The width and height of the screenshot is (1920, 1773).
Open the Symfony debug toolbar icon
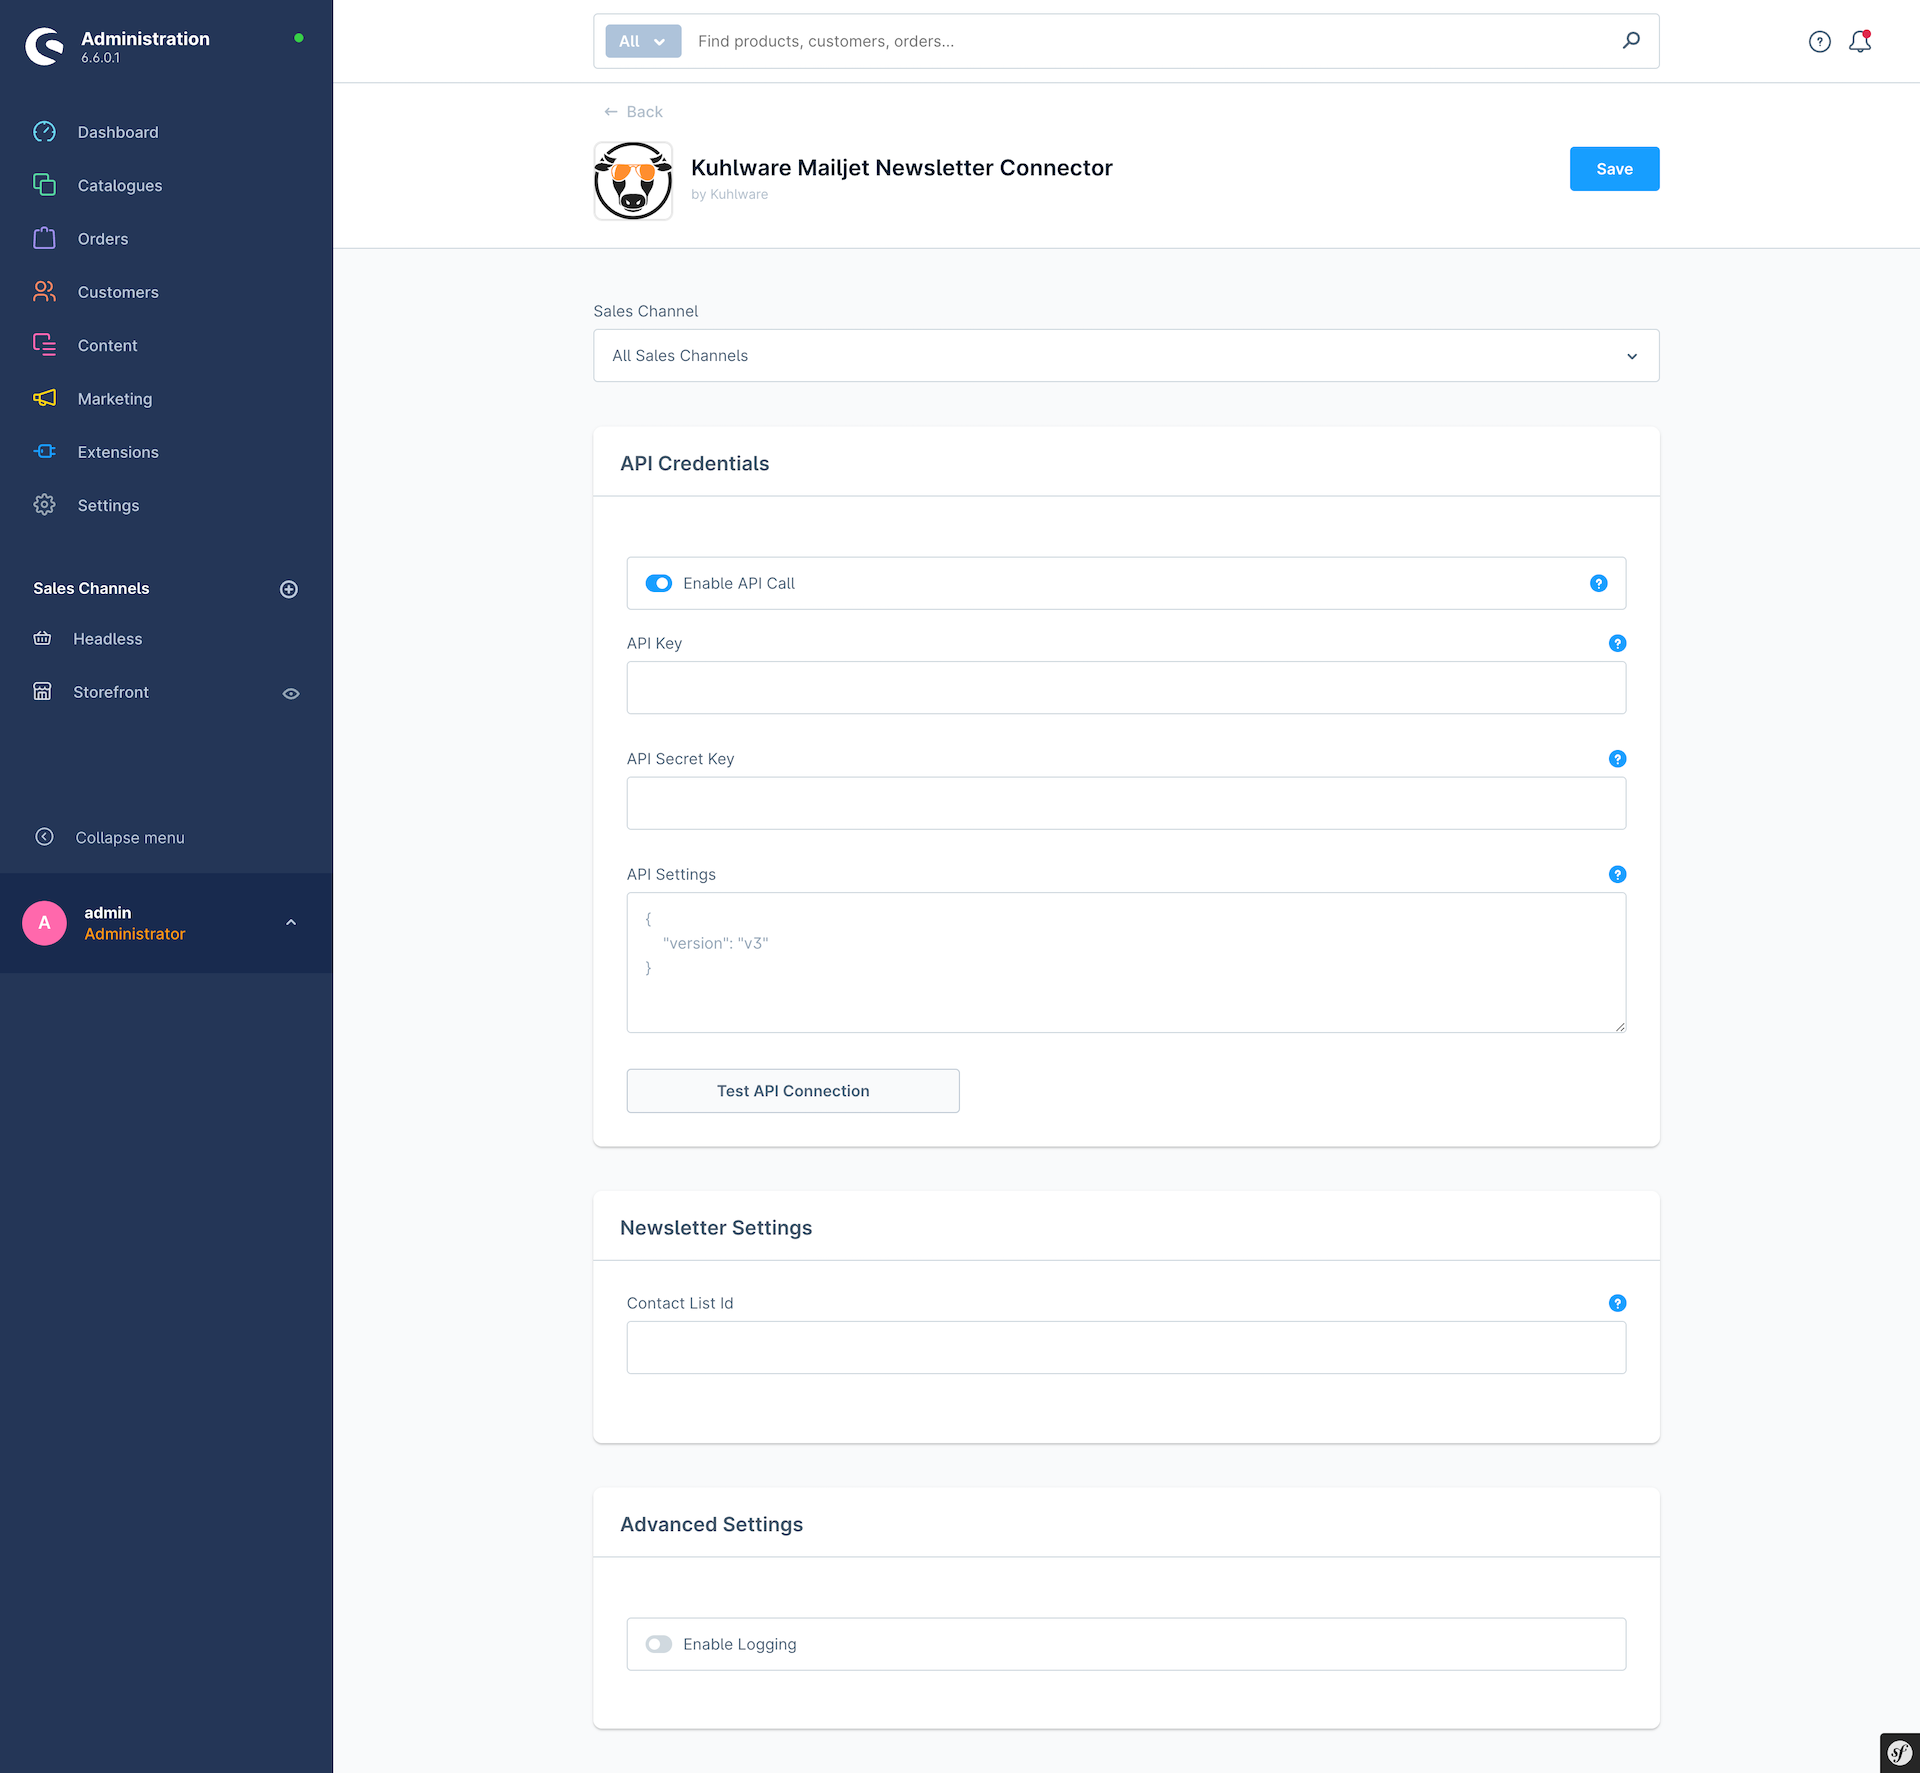coord(1900,1753)
